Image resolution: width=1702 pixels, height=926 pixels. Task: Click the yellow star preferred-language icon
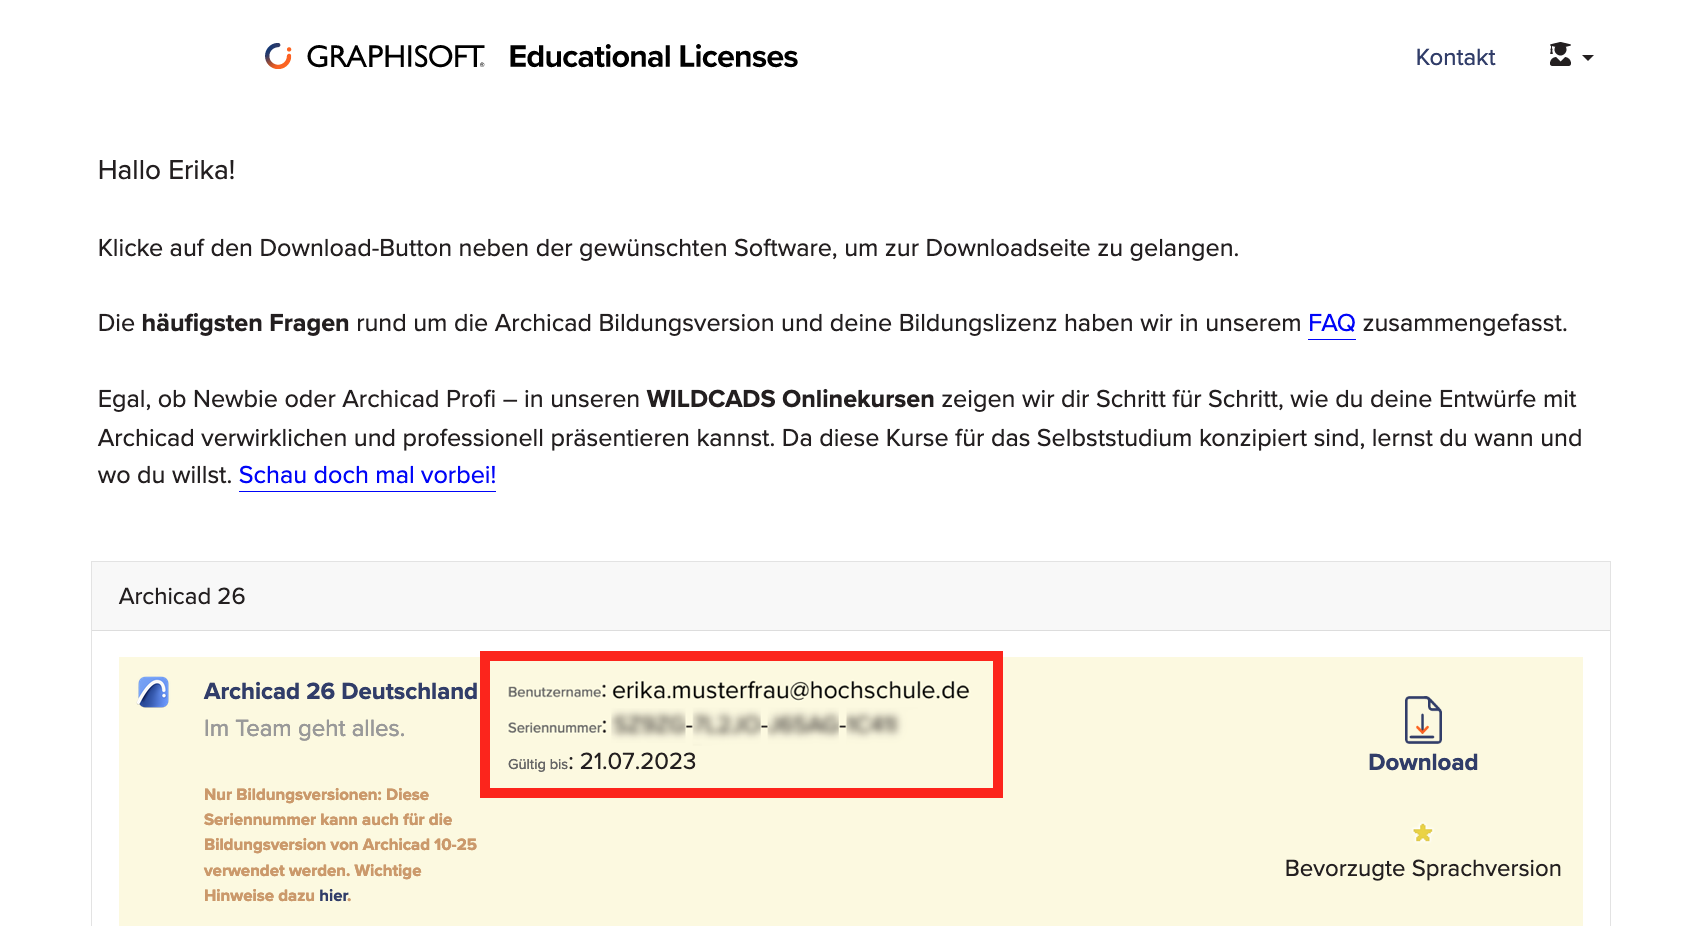click(1423, 833)
